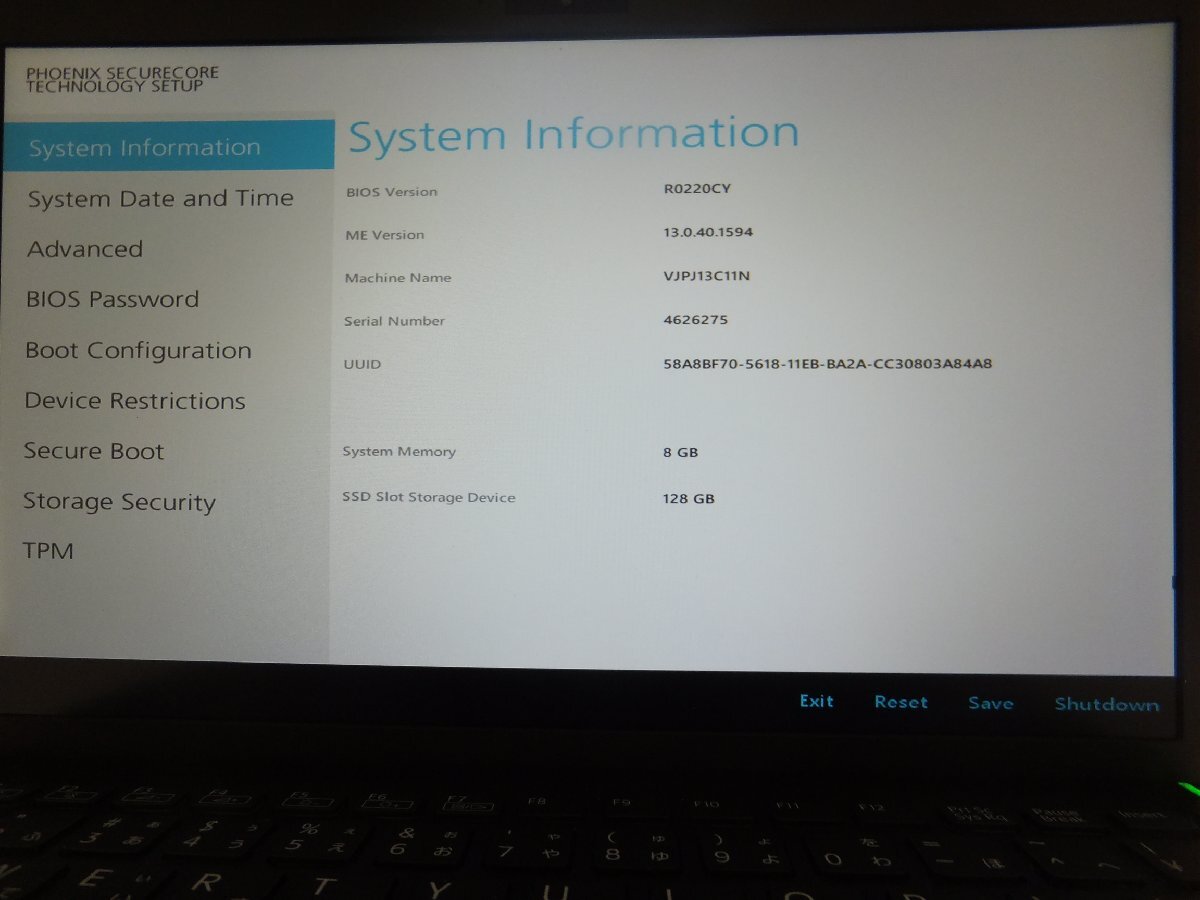Image resolution: width=1200 pixels, height=900 pixels.
Task: Go to the TPM section
Action: pos(48,551)
